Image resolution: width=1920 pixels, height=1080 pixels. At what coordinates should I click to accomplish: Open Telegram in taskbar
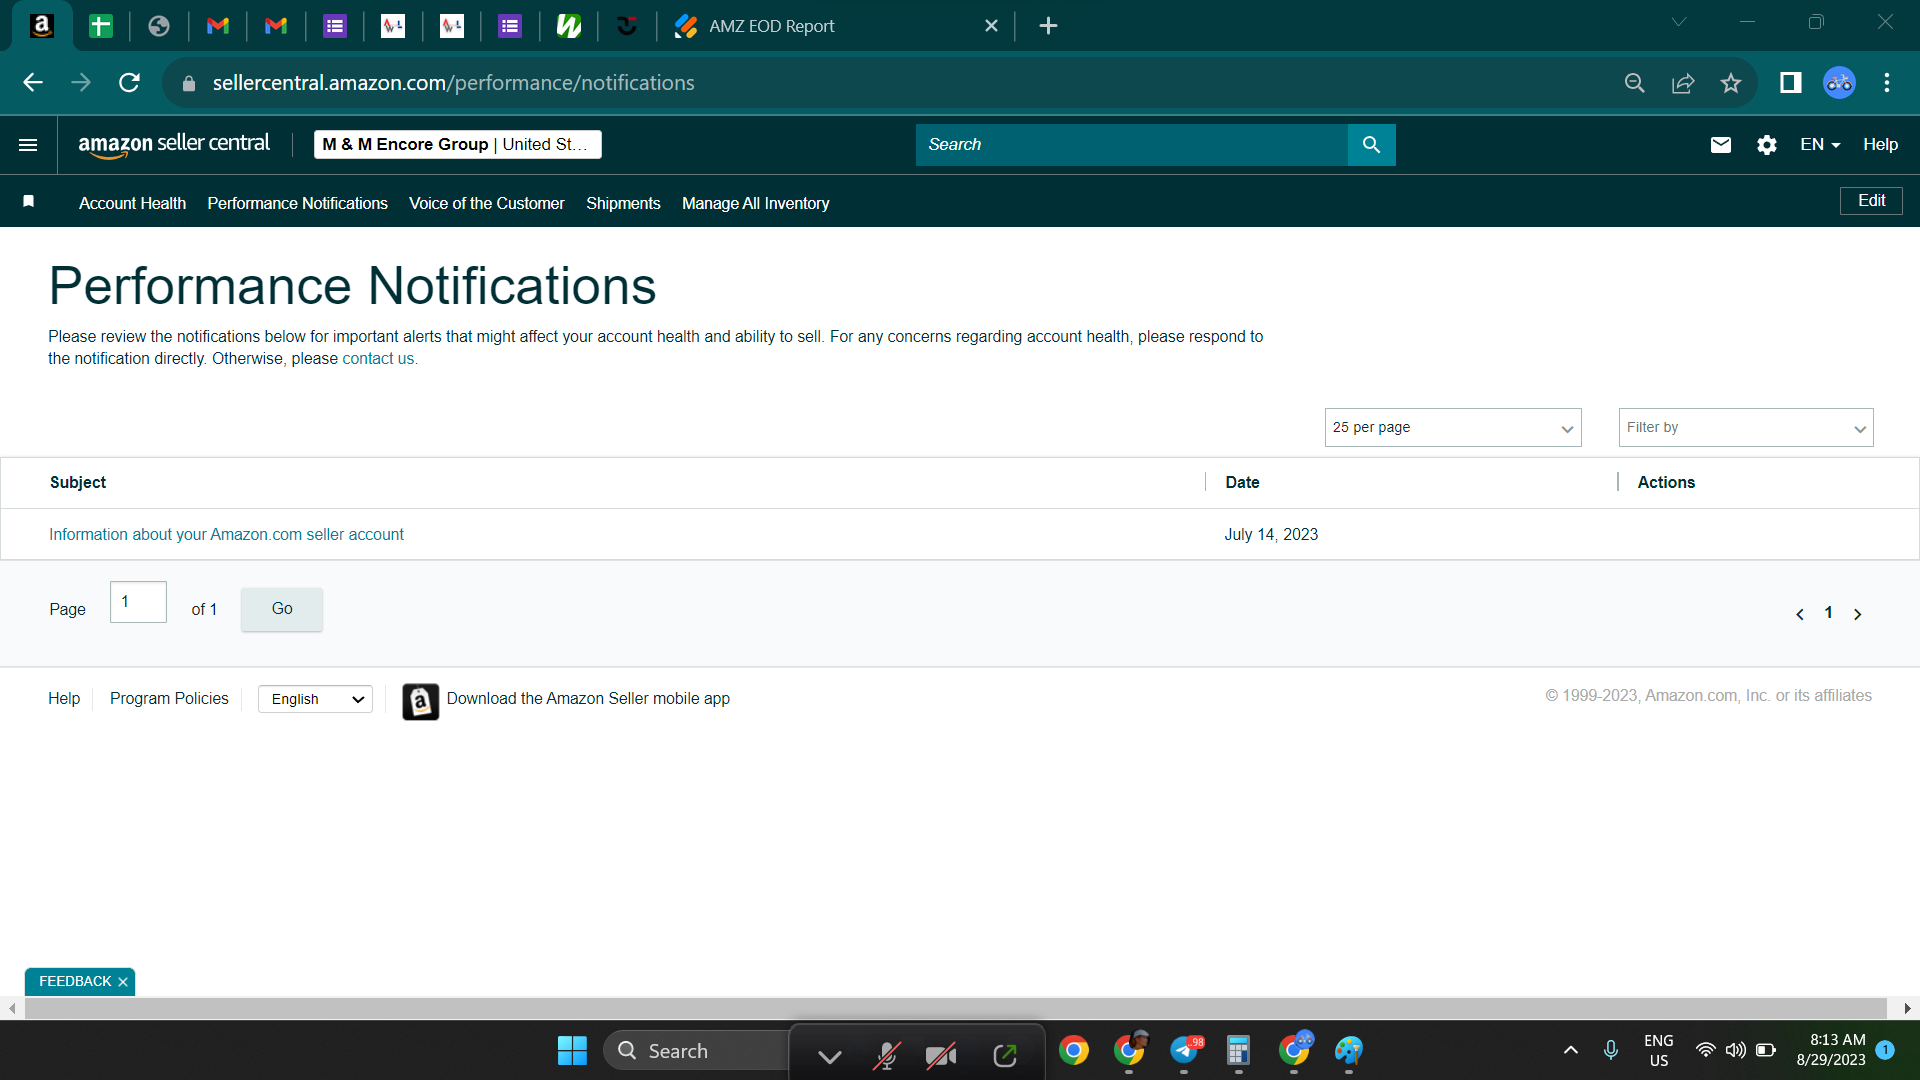(1185, 1050)
